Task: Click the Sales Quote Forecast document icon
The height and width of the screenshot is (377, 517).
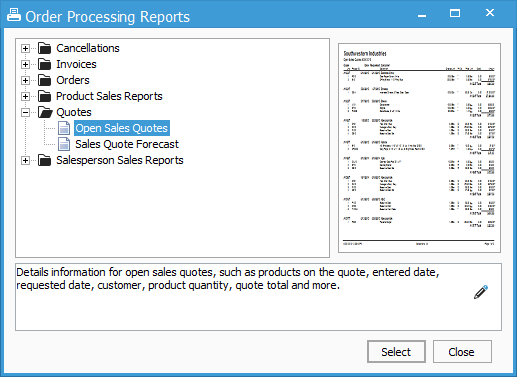Action: (x=64, y=144)
